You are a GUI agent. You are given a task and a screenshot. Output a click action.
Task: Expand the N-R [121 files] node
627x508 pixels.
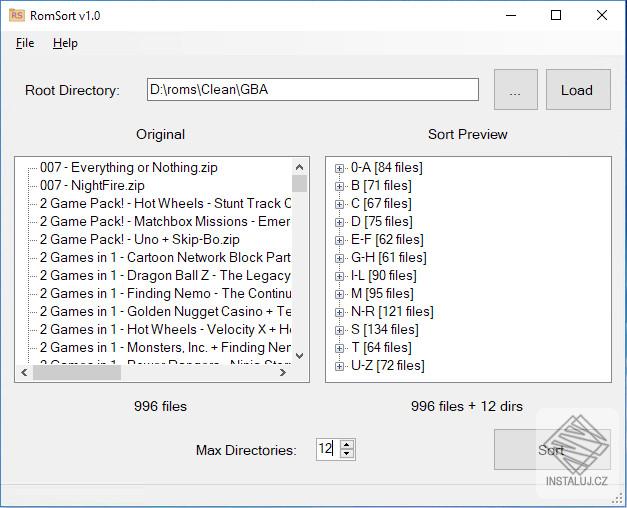click(x=339, y=312)
